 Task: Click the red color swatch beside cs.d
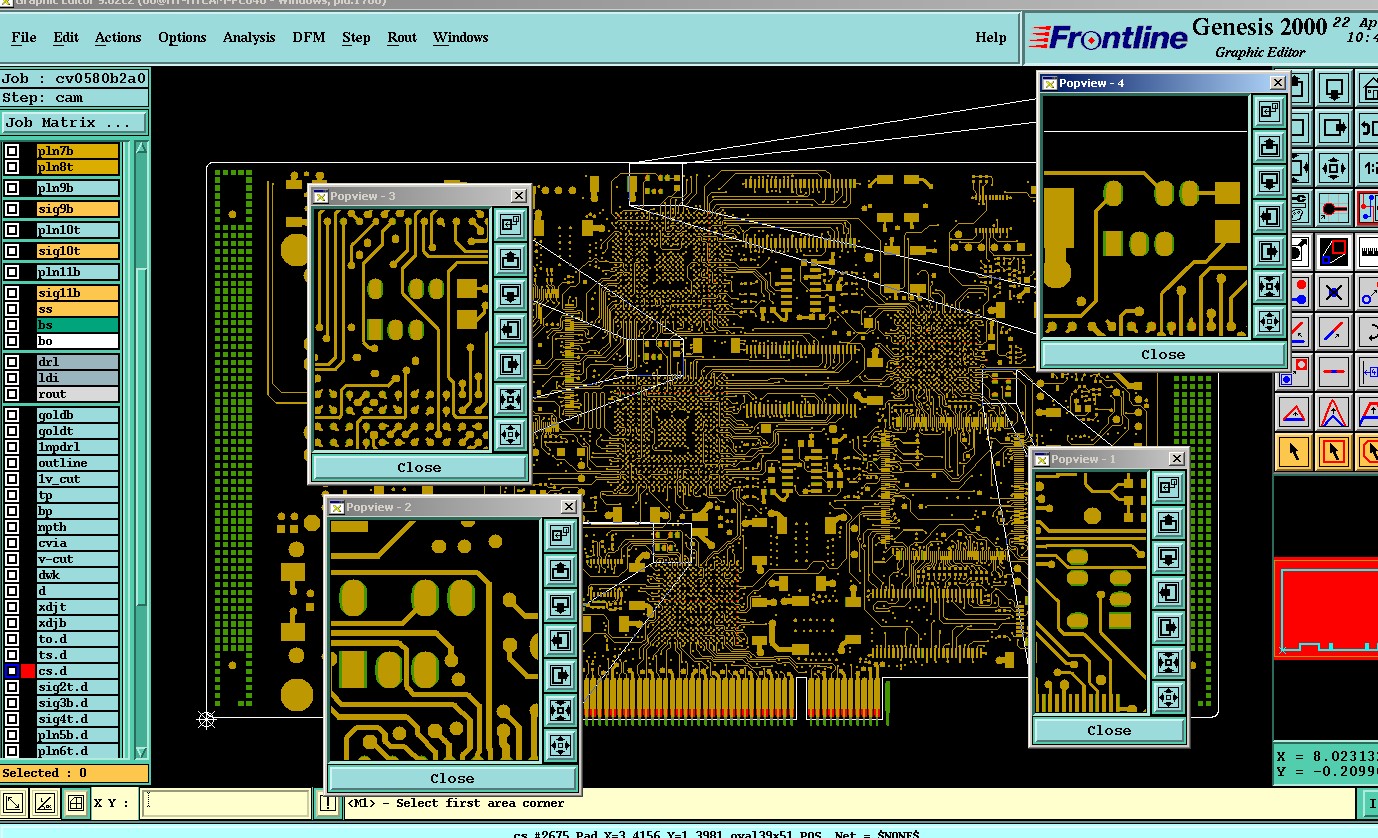[28, 671]
